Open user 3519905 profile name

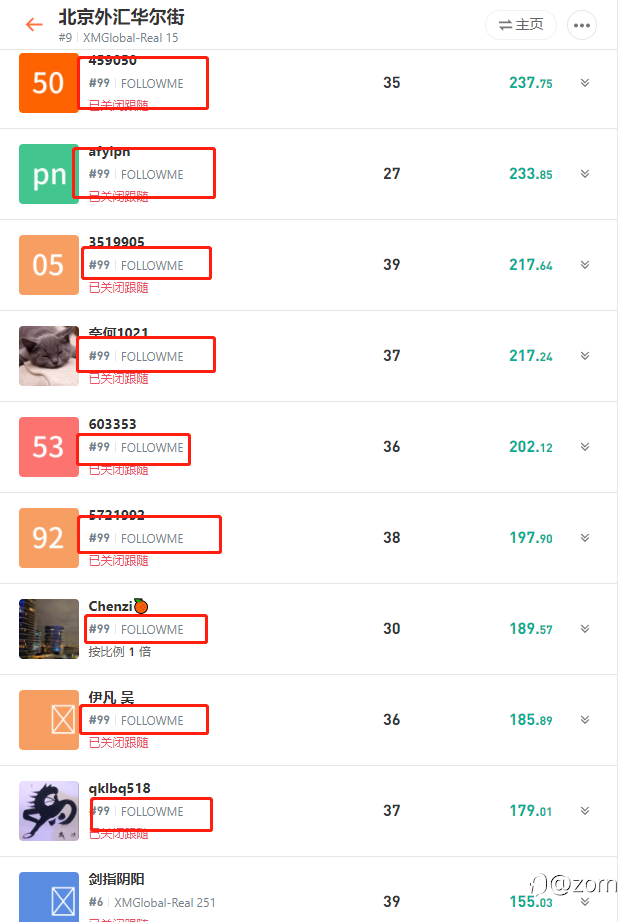click(x=116, y=242)
